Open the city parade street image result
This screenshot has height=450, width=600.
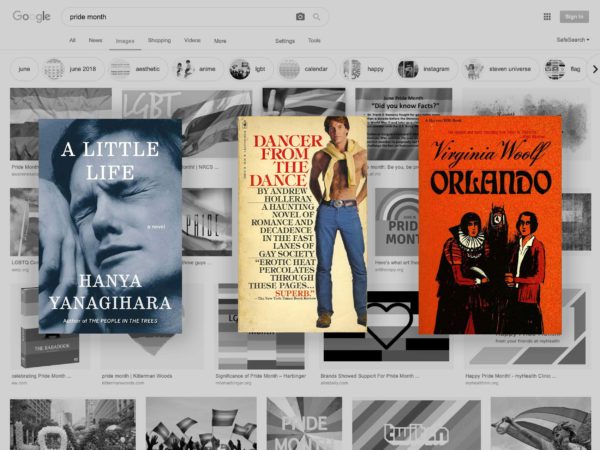73,425
